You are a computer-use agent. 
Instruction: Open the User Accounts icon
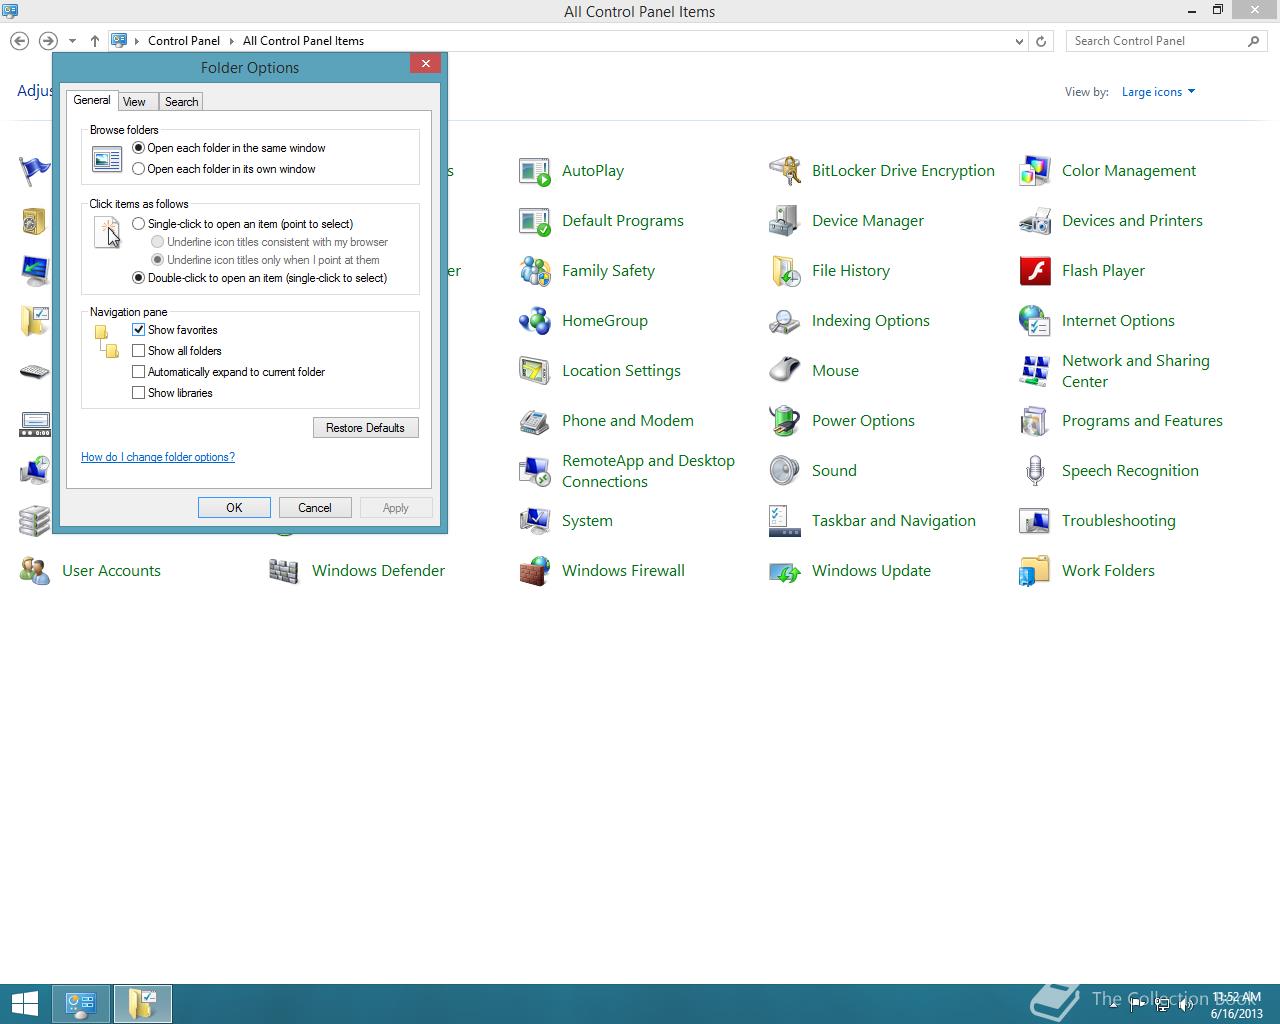(x=35, y=571)
